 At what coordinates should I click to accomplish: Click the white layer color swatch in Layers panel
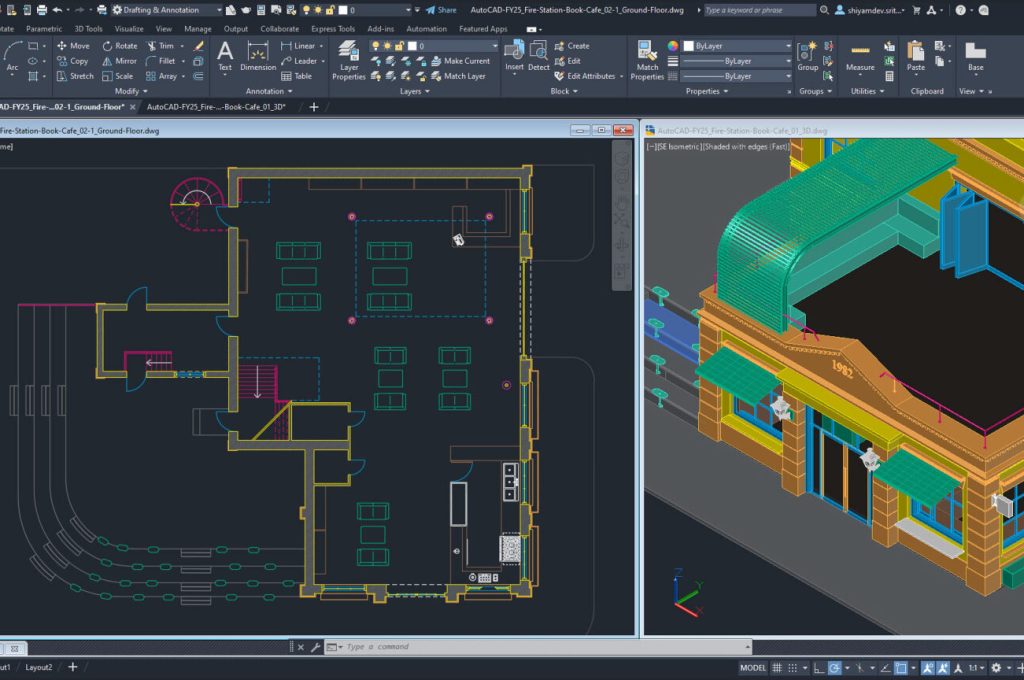412,46
